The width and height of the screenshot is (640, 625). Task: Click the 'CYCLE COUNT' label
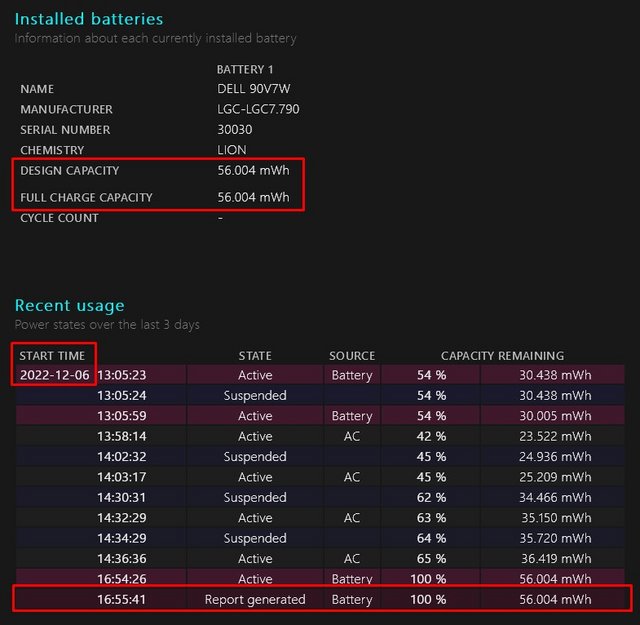point(60,218)
